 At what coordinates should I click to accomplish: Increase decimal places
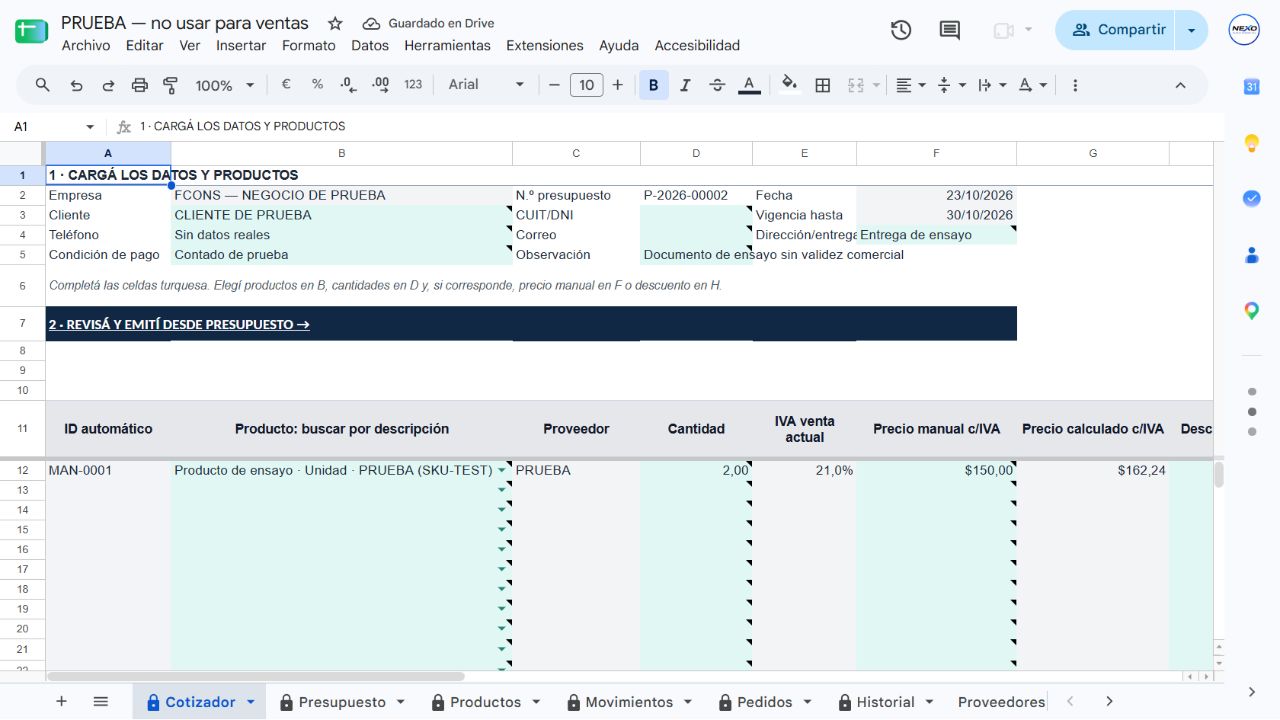pos(380,85)
